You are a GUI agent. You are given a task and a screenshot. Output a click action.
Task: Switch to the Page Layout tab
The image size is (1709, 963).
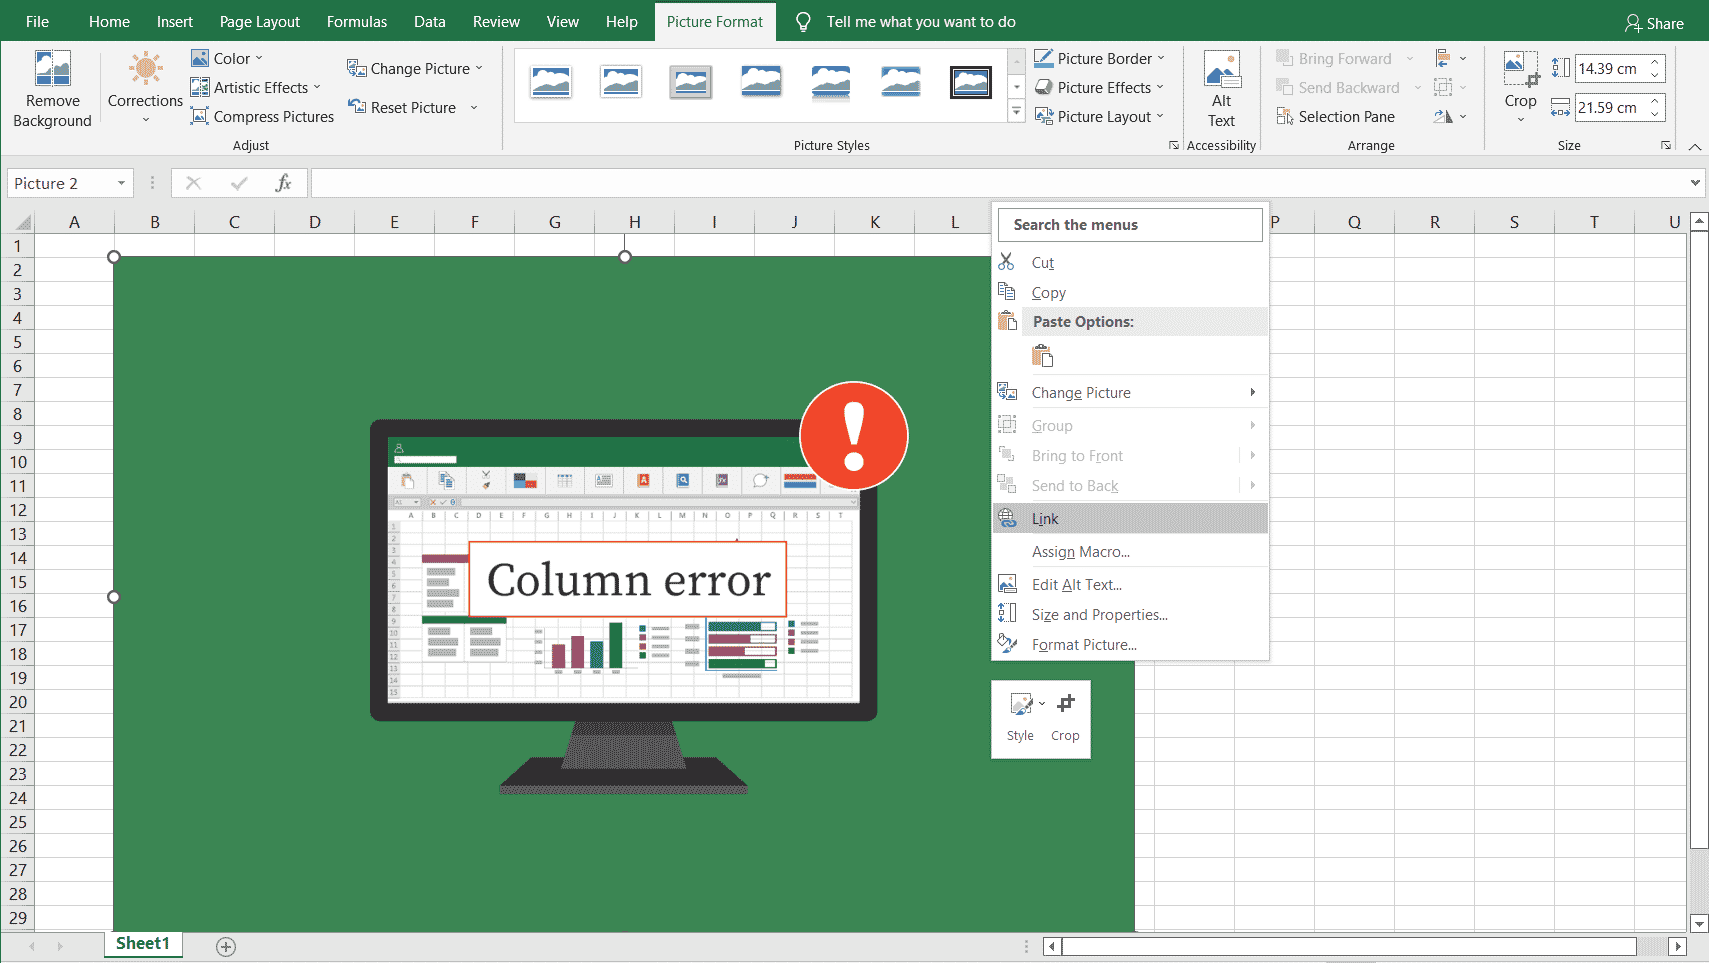click(x=259, y=22)
